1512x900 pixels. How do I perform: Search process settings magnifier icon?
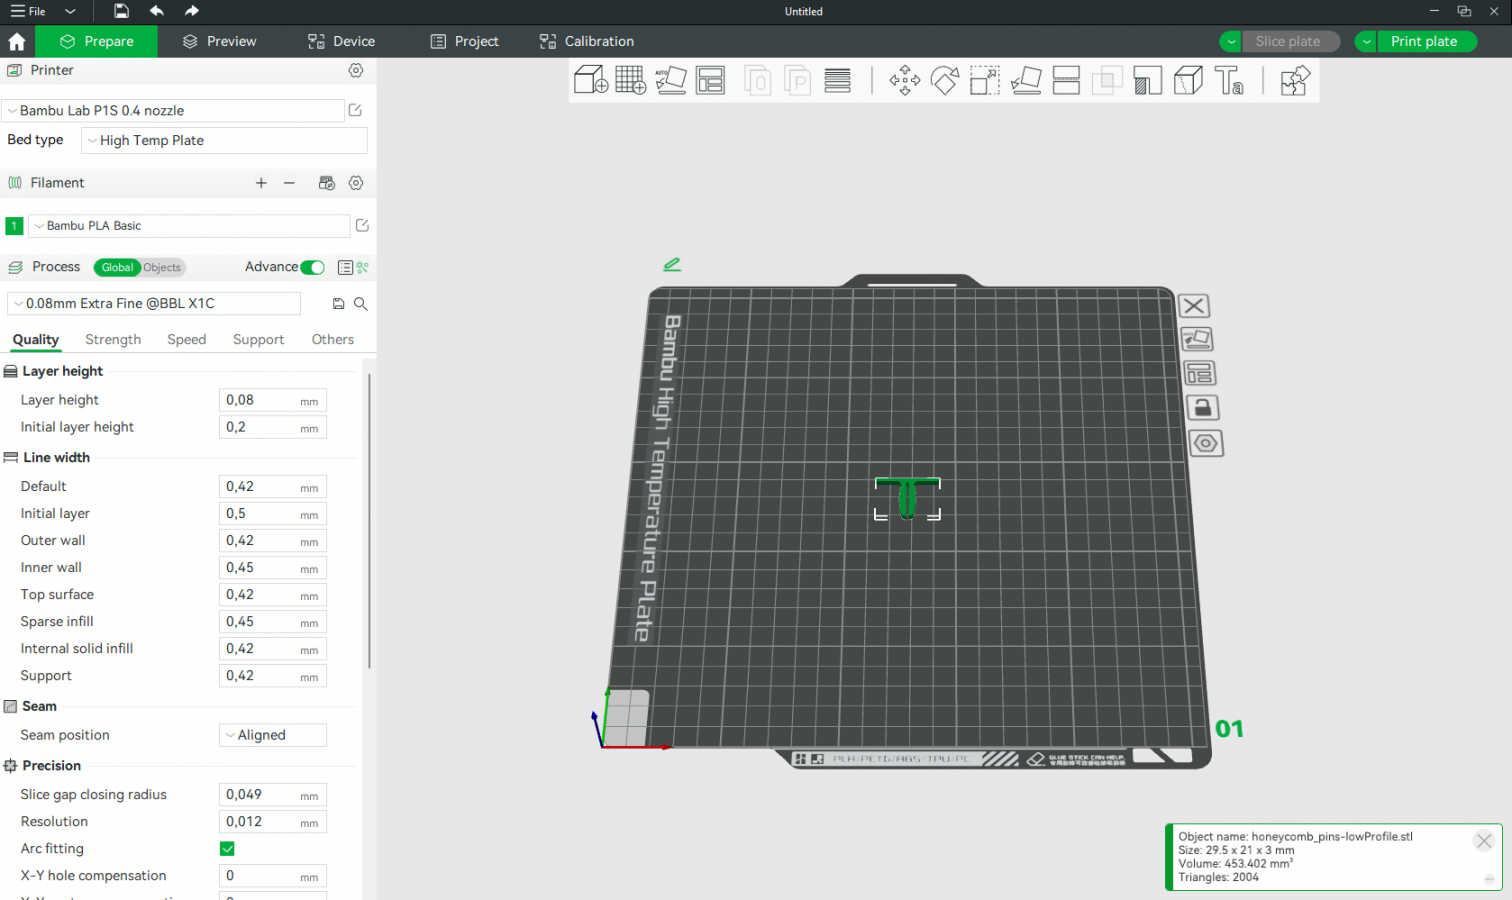click(361, 304)
